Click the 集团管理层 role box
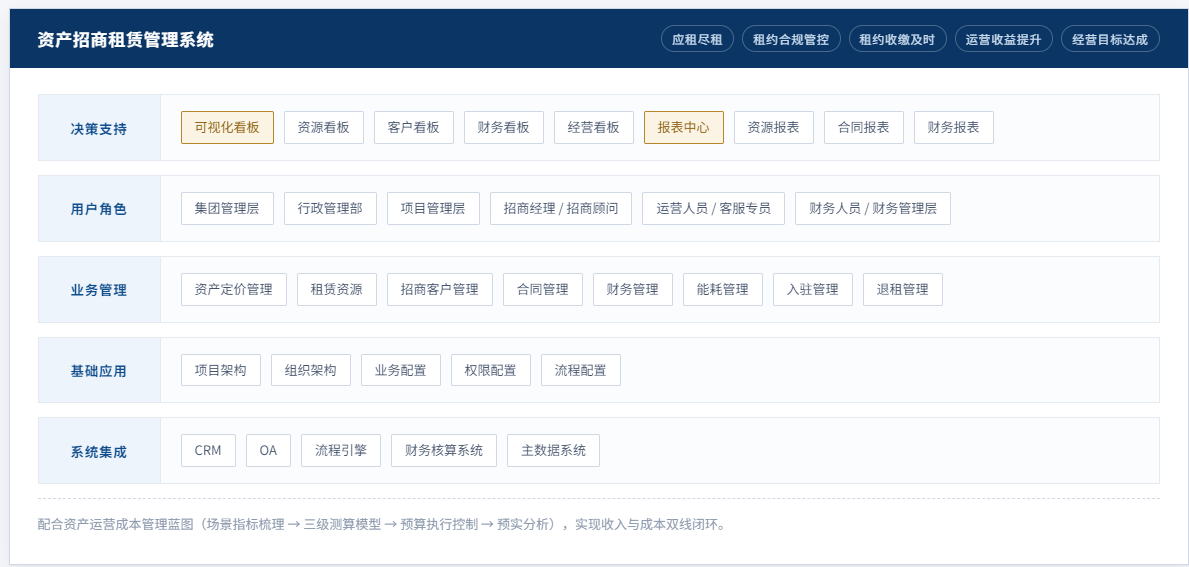 [x=227, y=208]
